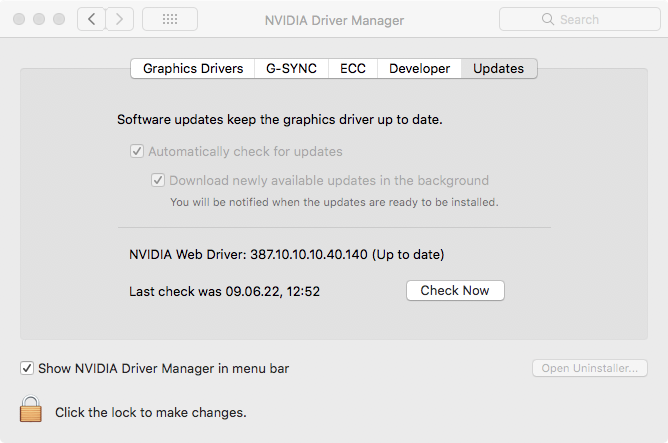The image size is (668, 443).
Task: Select the ECC tab
Action: tap(353, 68)
